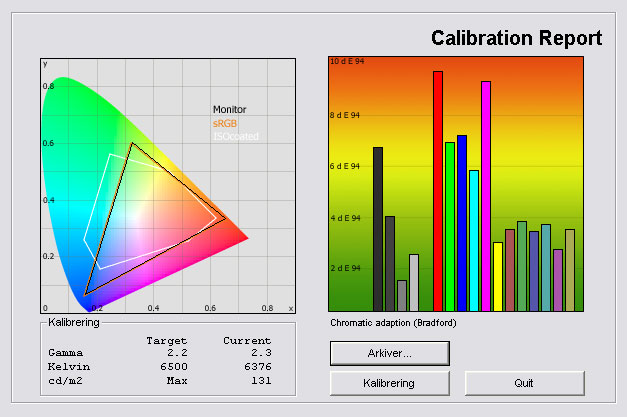627x417 pixels.
Task: Click the Calibration Report title
Action: click(516, 39)
